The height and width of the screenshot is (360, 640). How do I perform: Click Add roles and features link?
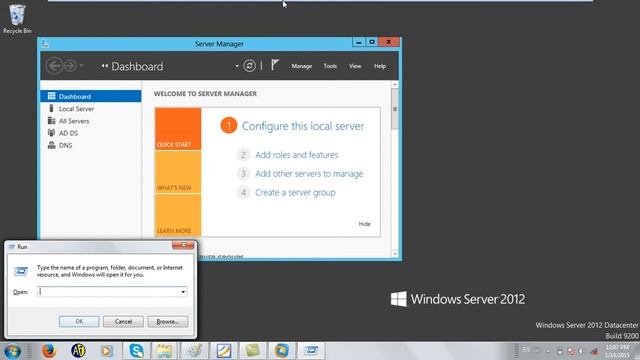tap(296, 155)
